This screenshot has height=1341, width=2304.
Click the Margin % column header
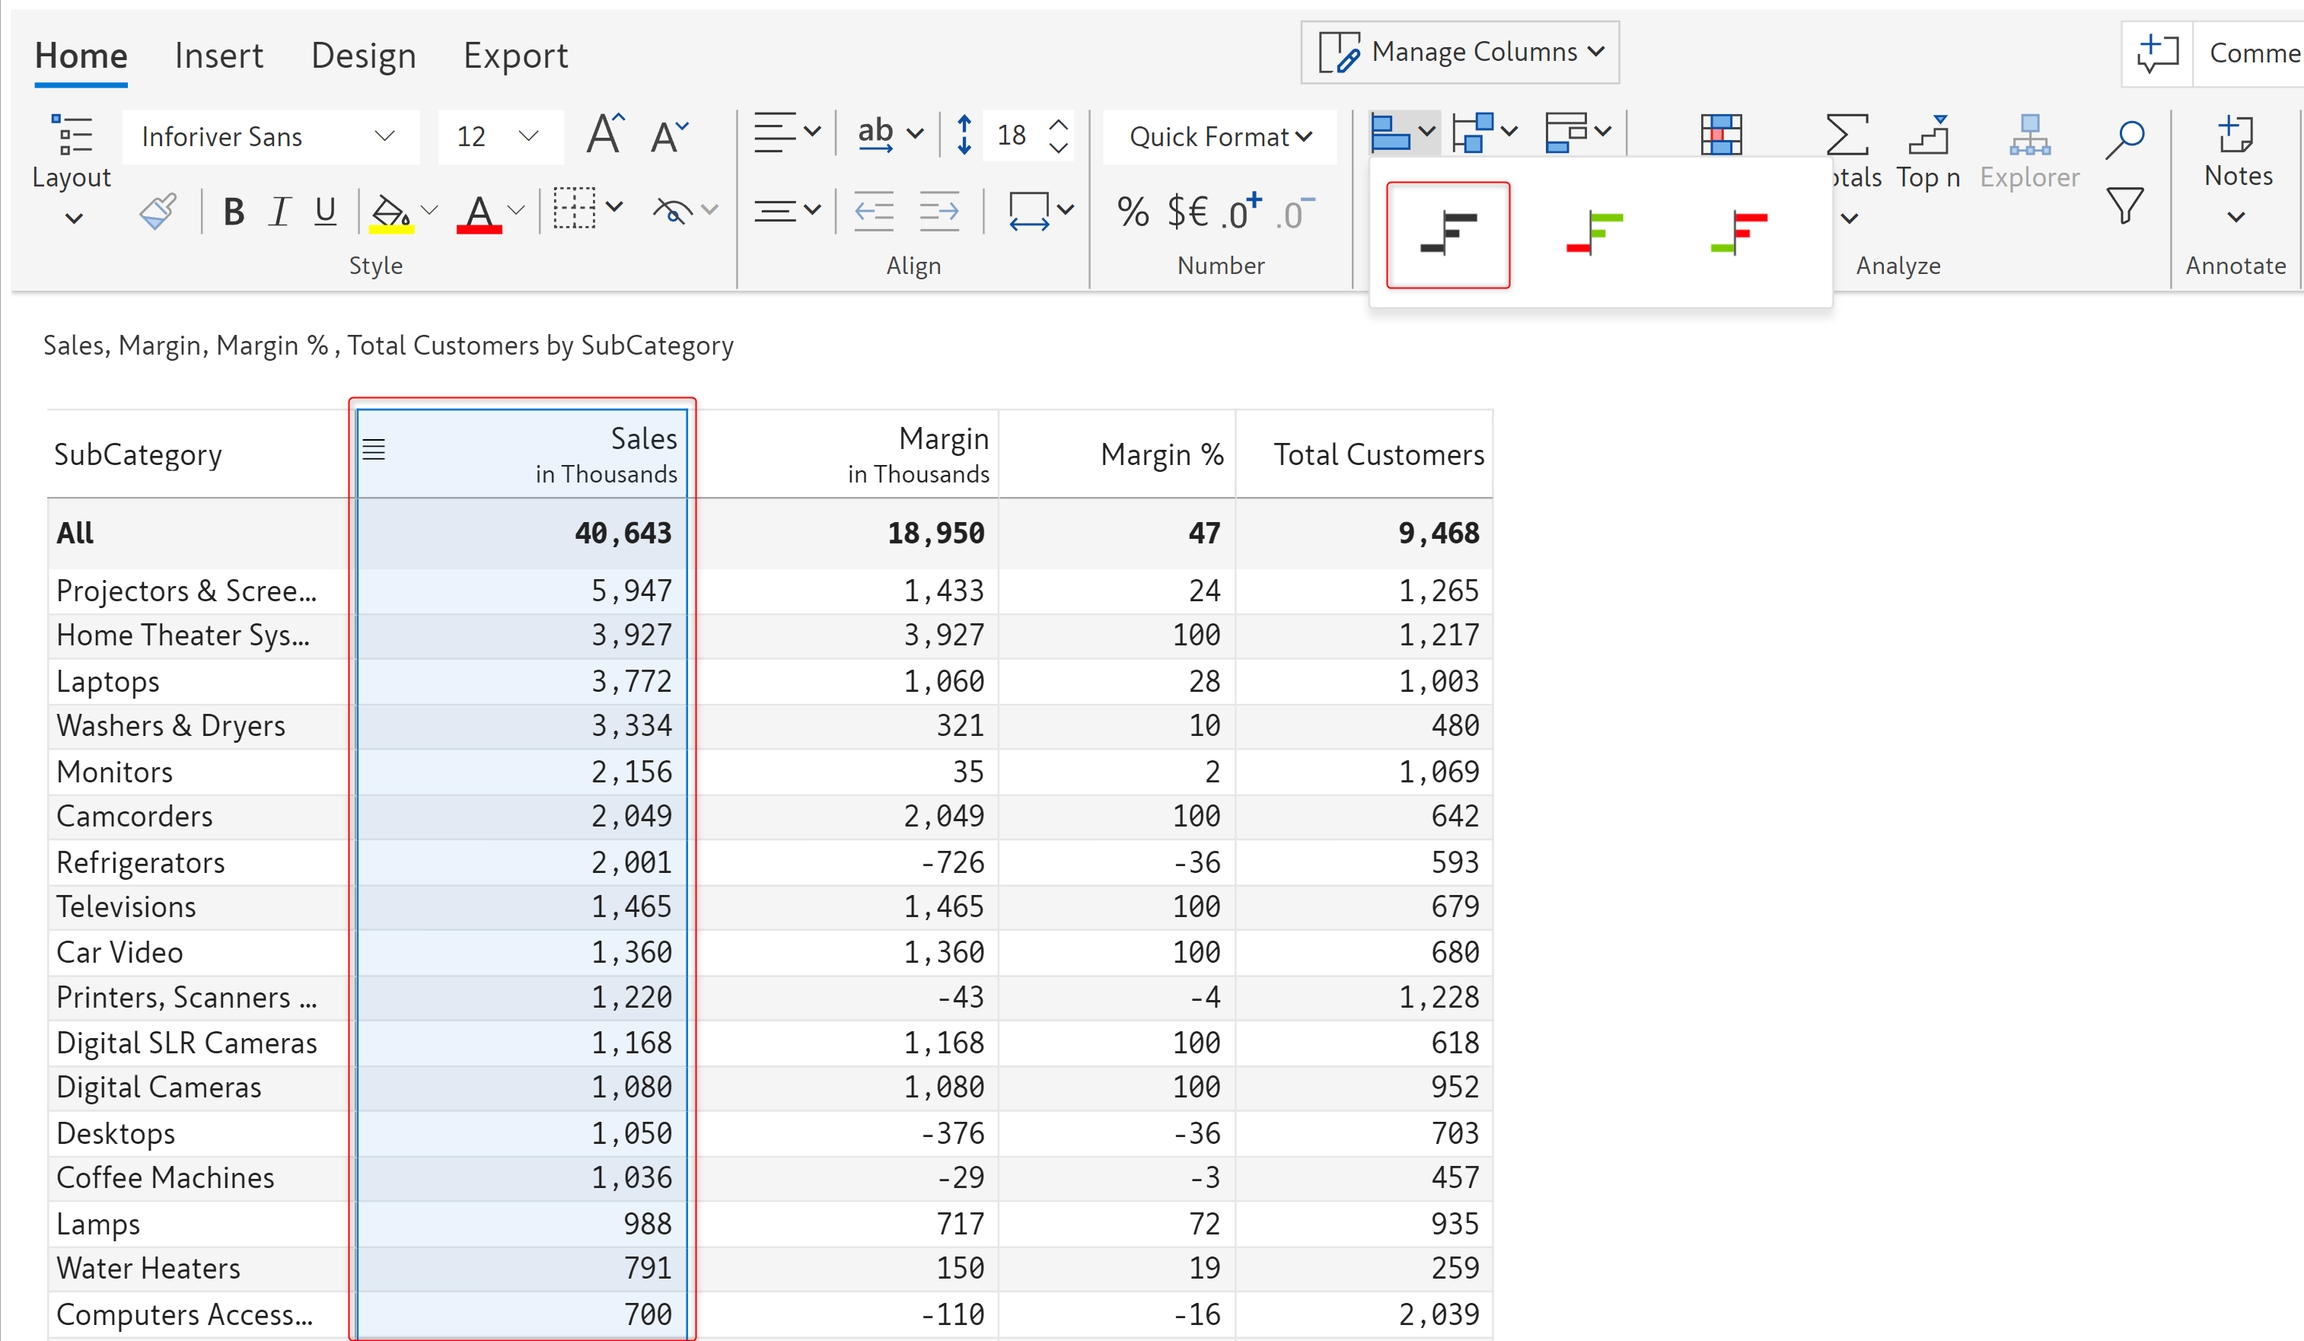click(x=1161, y=455)
